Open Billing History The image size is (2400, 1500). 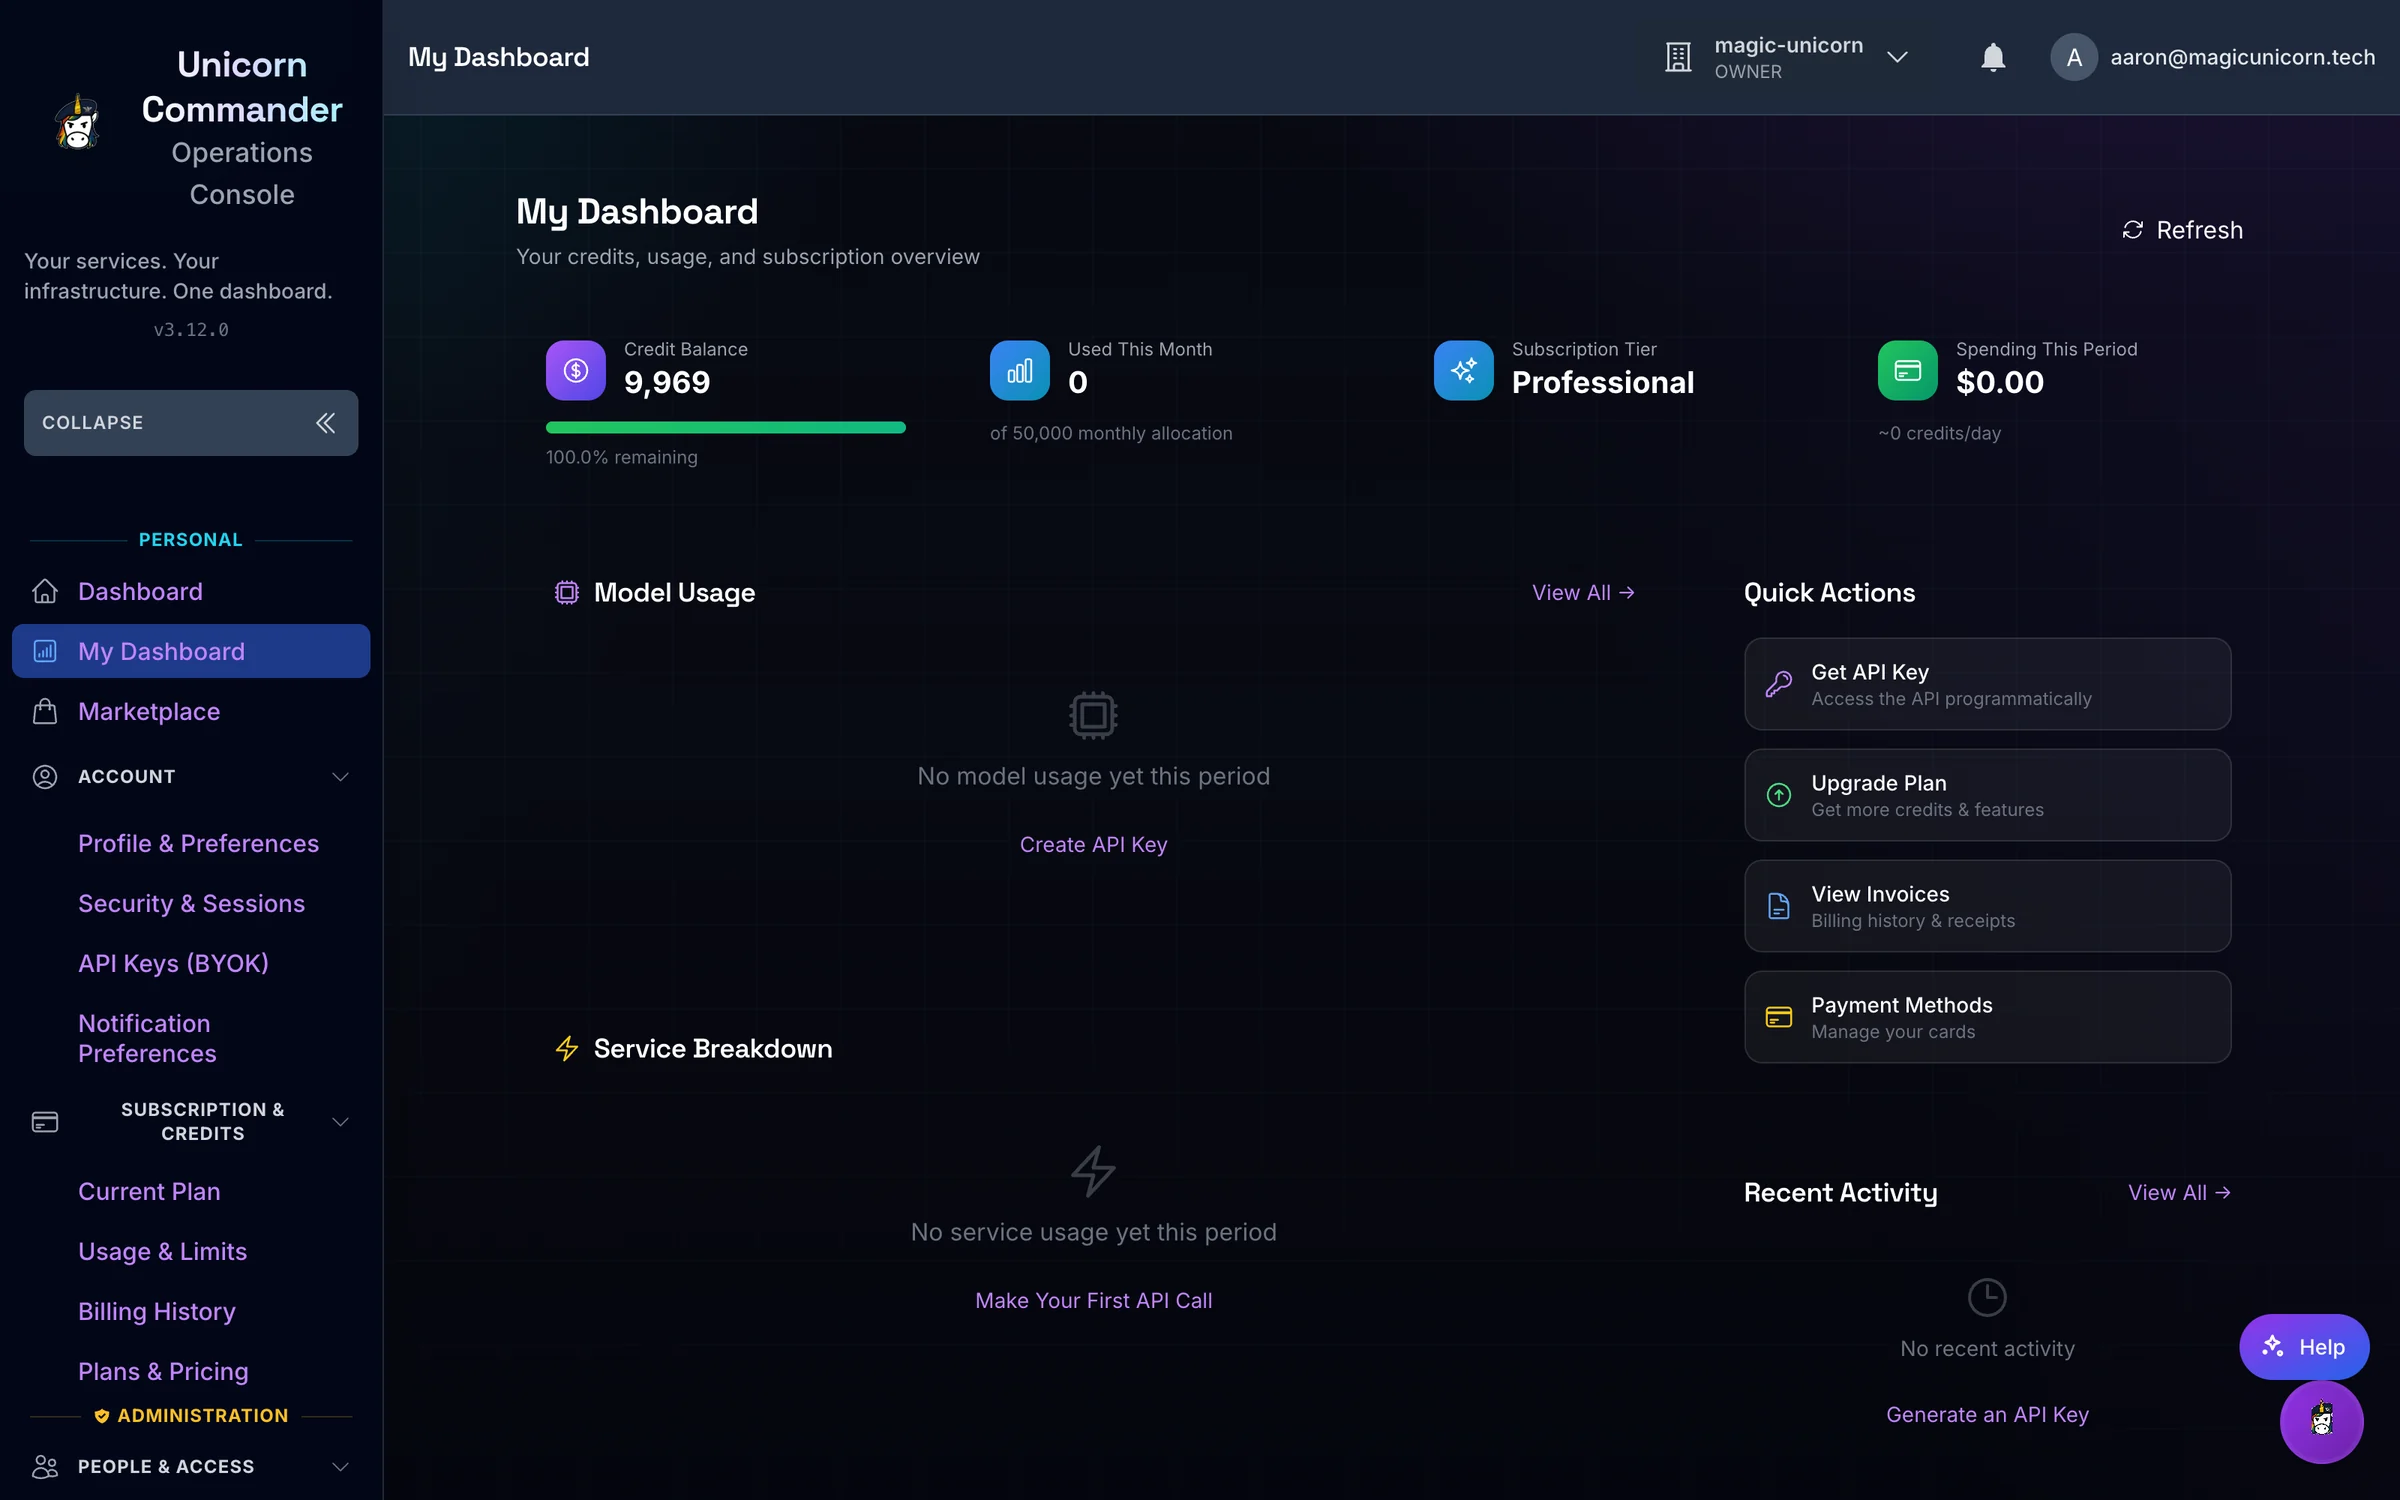(157, 1312)
